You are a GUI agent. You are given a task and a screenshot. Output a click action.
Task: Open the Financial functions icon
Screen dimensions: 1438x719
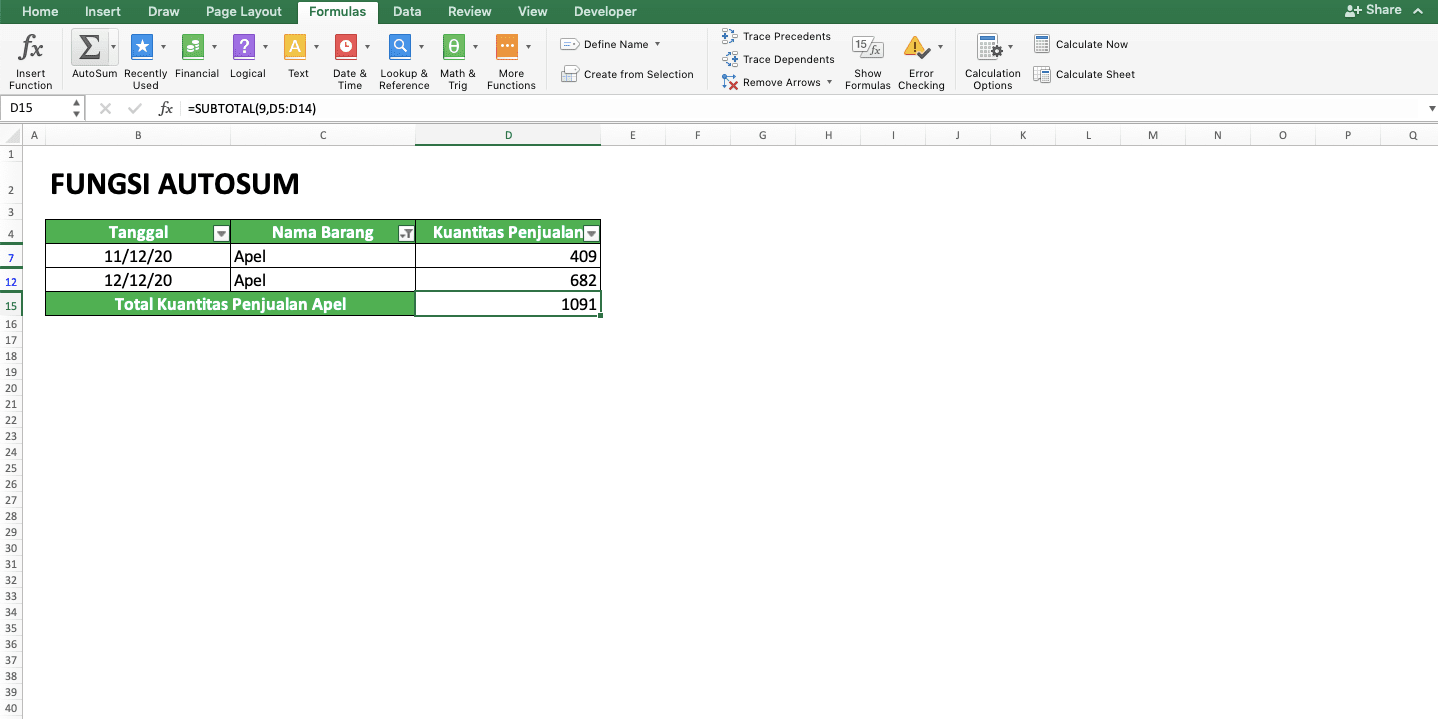pyautogui.click(x=193, y=47)
